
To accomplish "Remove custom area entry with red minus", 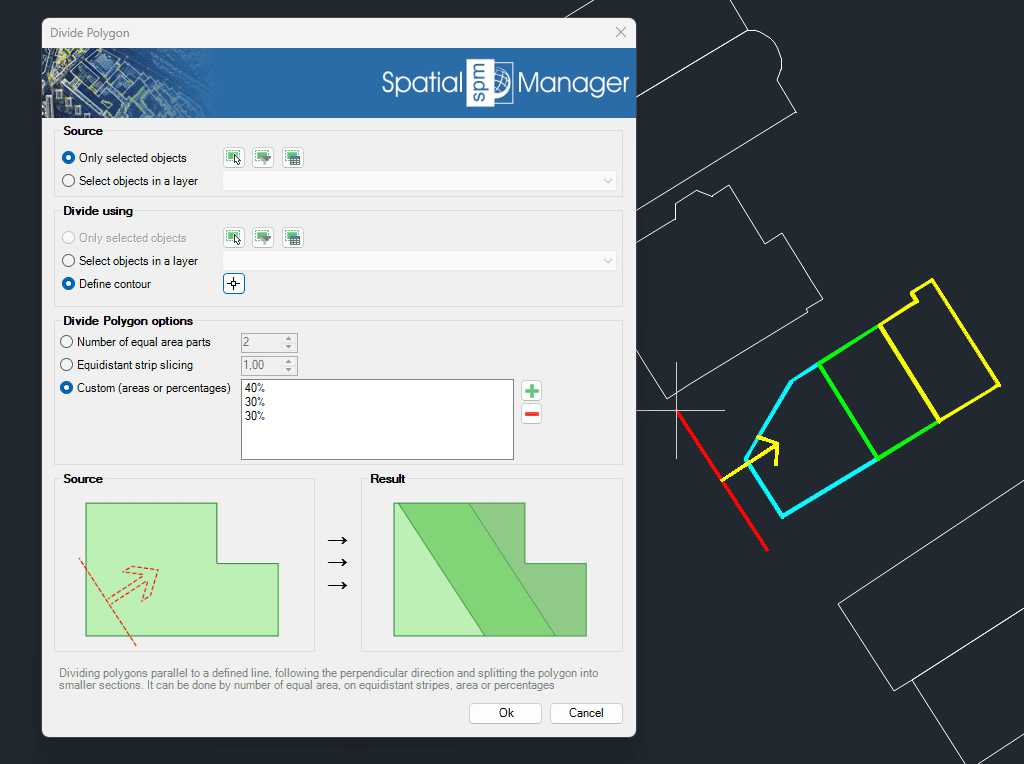I will pos(532,414).
